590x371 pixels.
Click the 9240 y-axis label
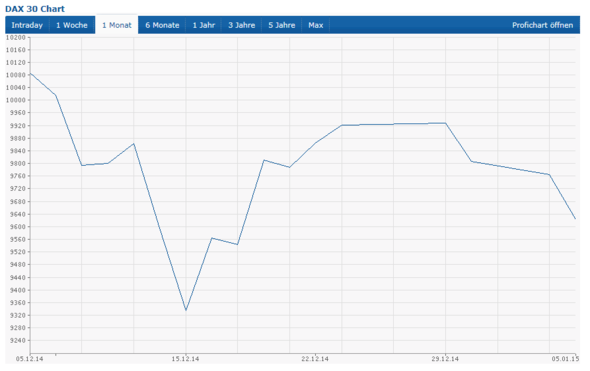pos(18,341)
